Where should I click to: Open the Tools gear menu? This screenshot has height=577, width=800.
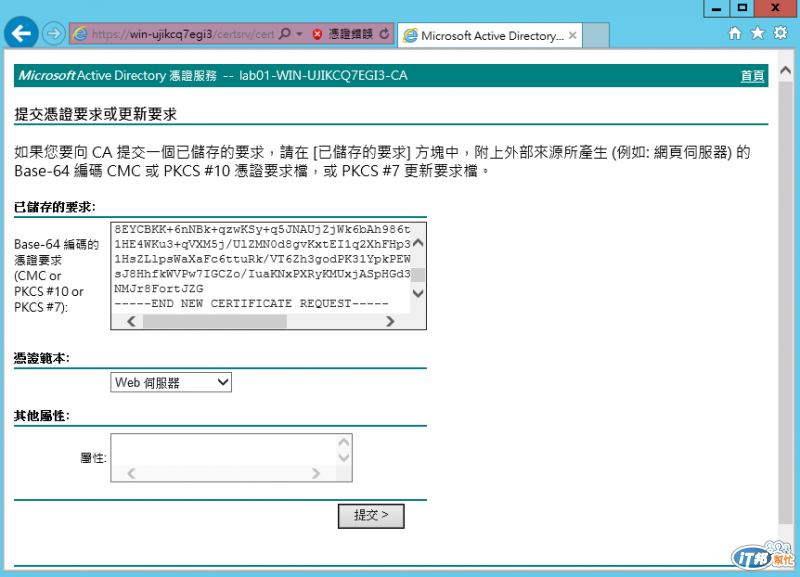pos(781,33)
